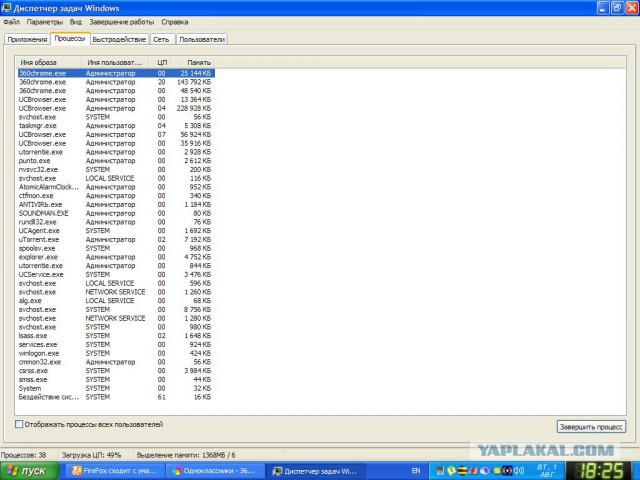Open the Файл menu

[x=11, y=22]
